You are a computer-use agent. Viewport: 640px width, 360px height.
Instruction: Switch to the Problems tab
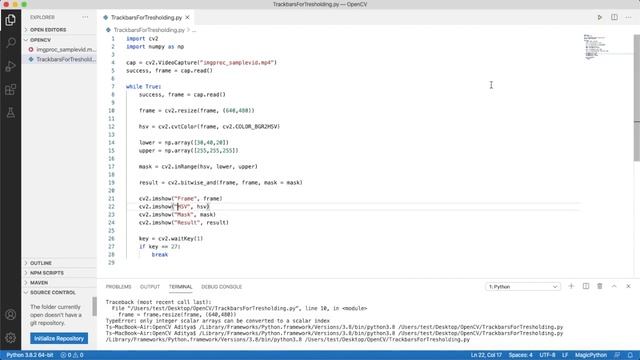click(118, 287)
